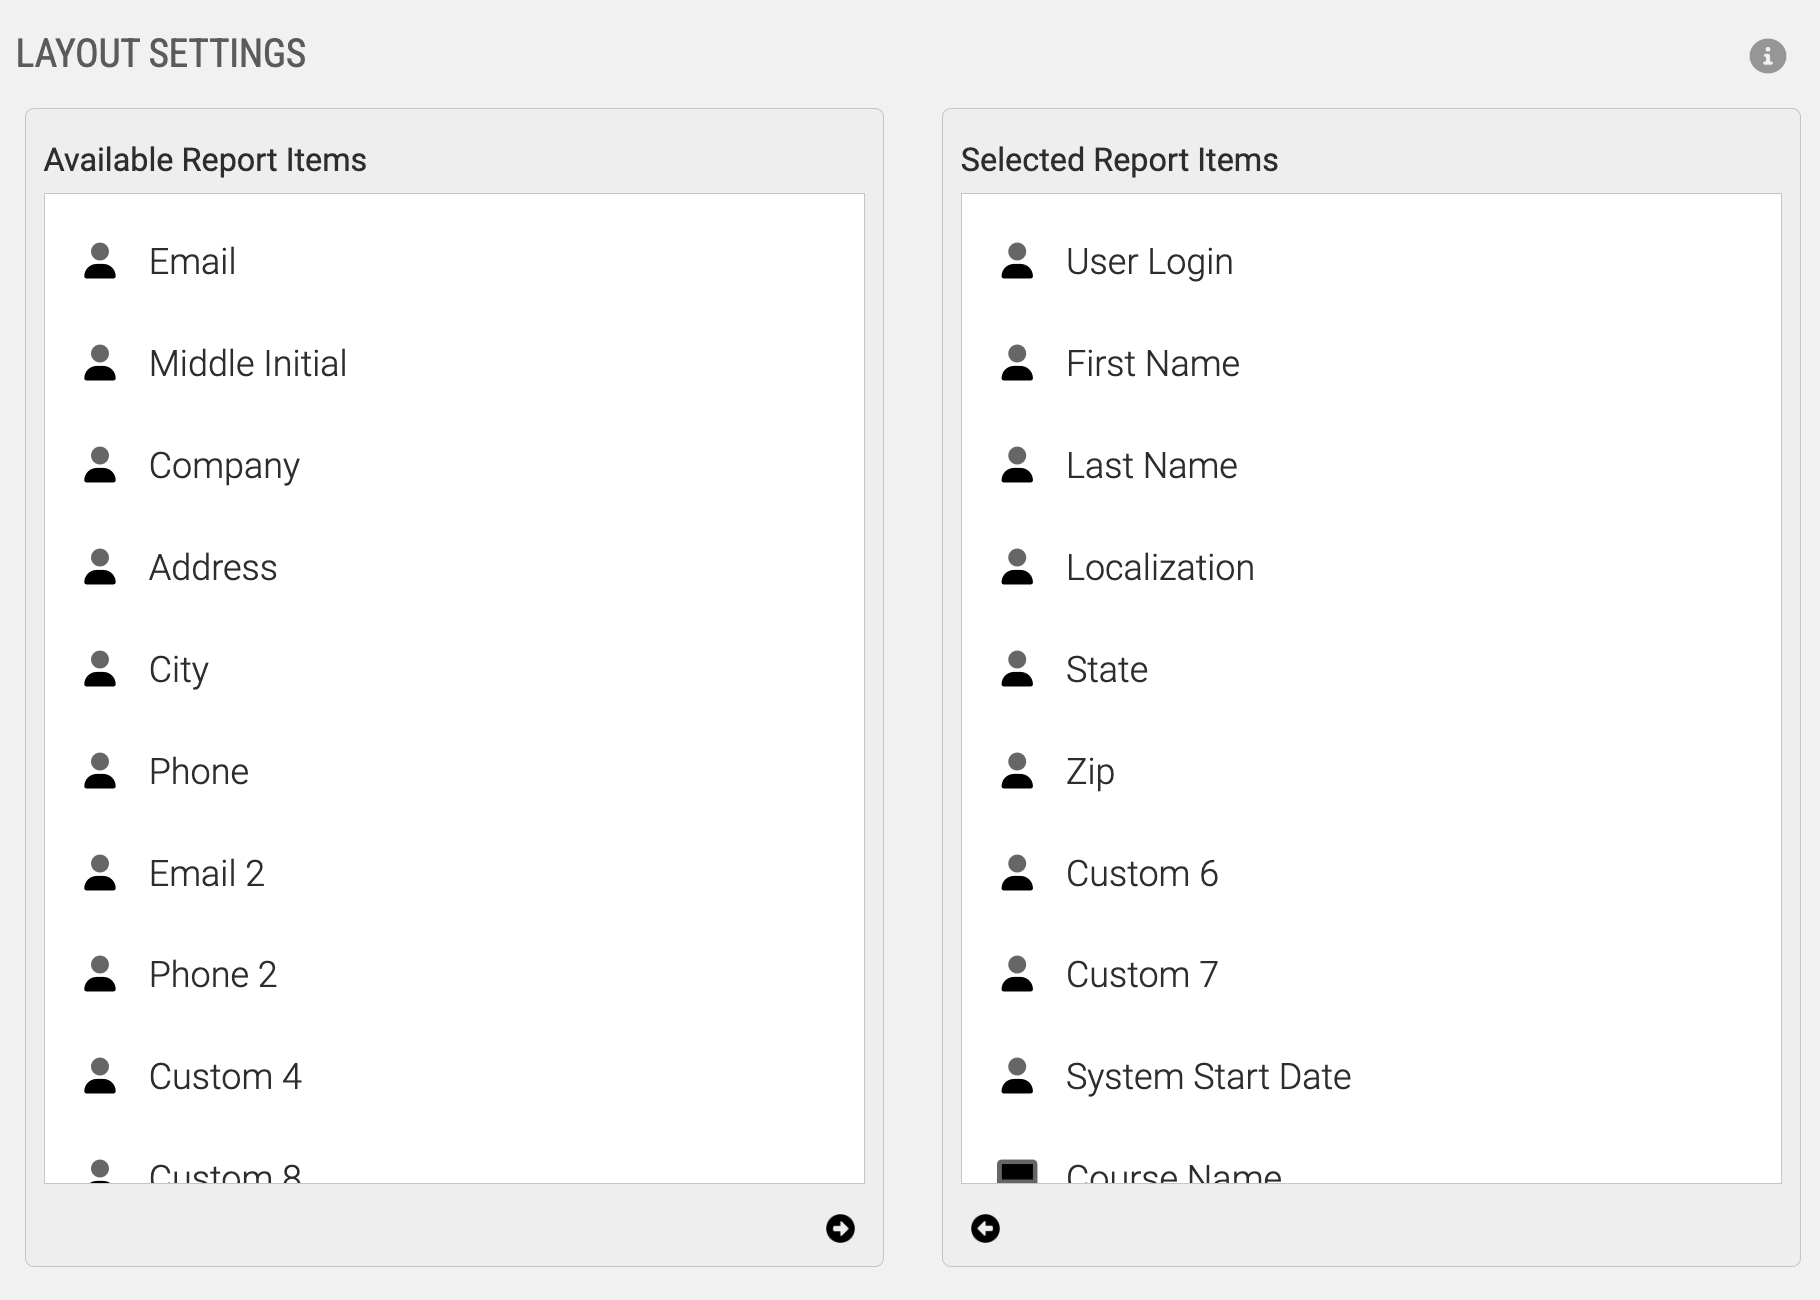Select Middle Initial in available items

247,364
